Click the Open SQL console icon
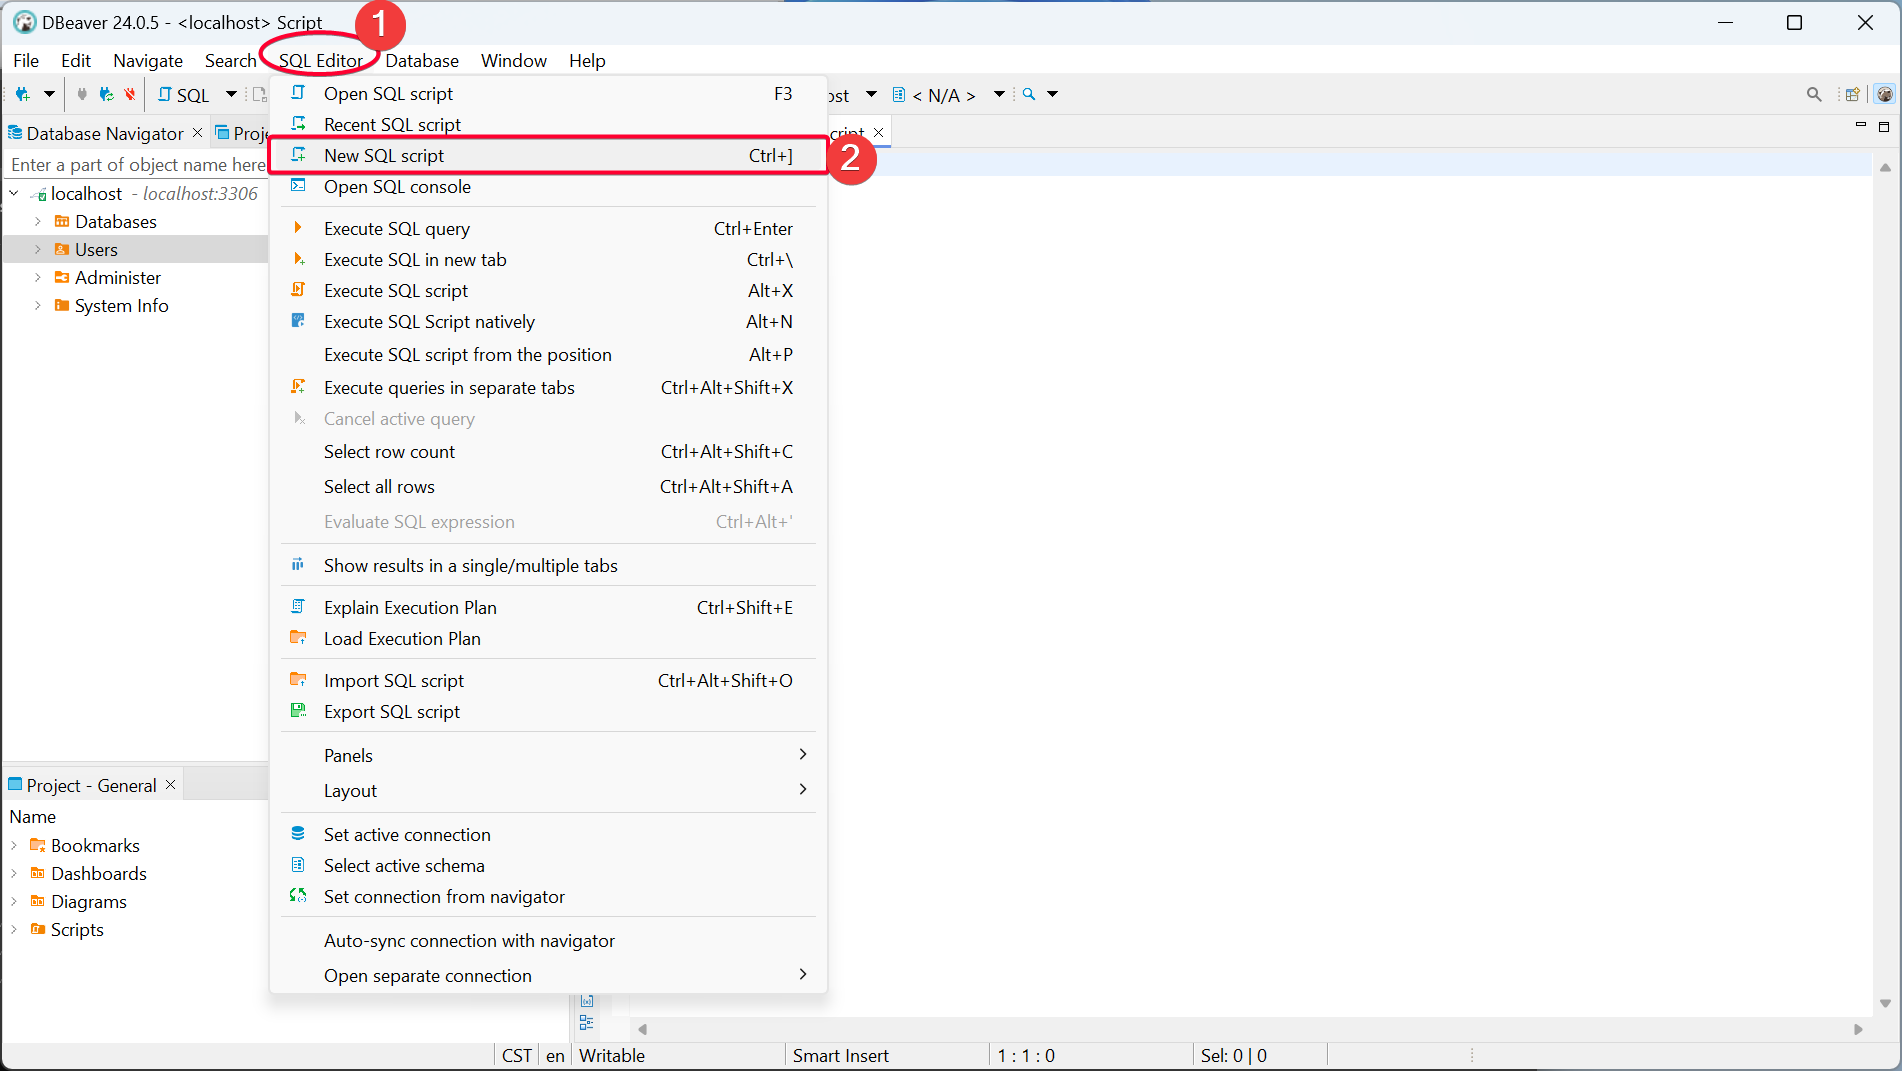The height and width of the screenshot is (1071, 1902). (298, 186)
